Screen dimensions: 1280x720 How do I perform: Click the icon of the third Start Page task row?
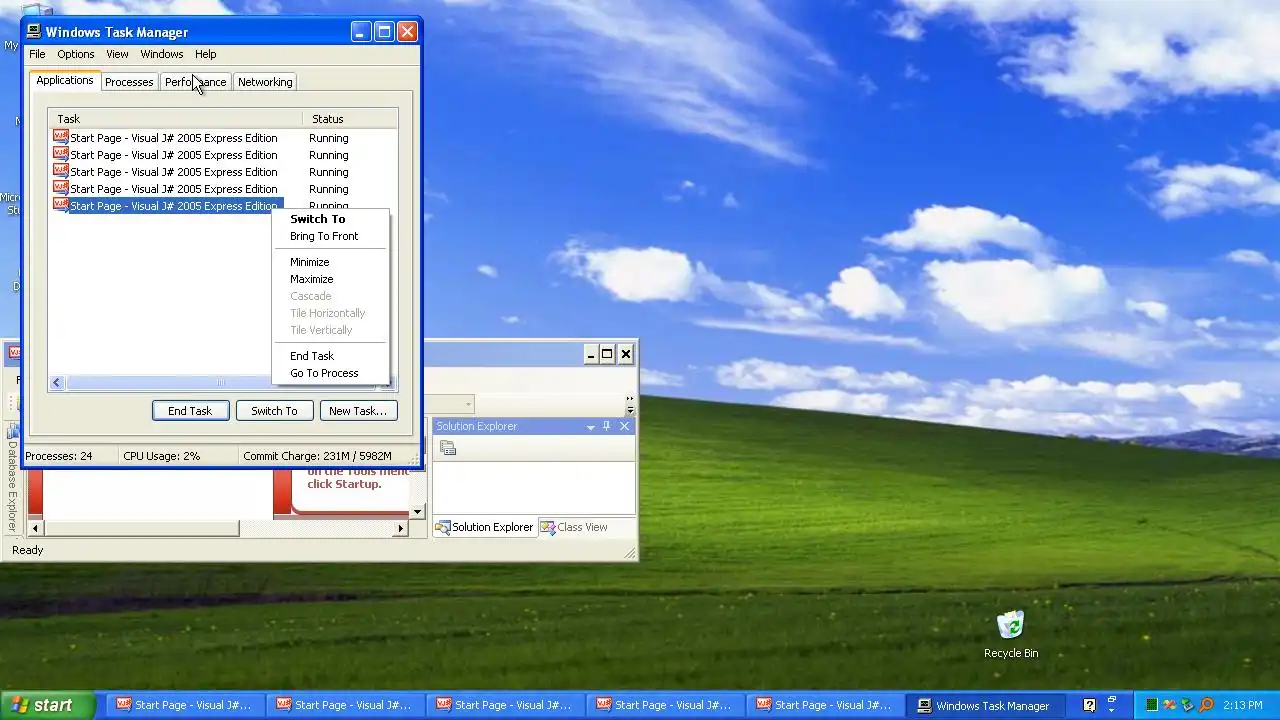point(61,171)
